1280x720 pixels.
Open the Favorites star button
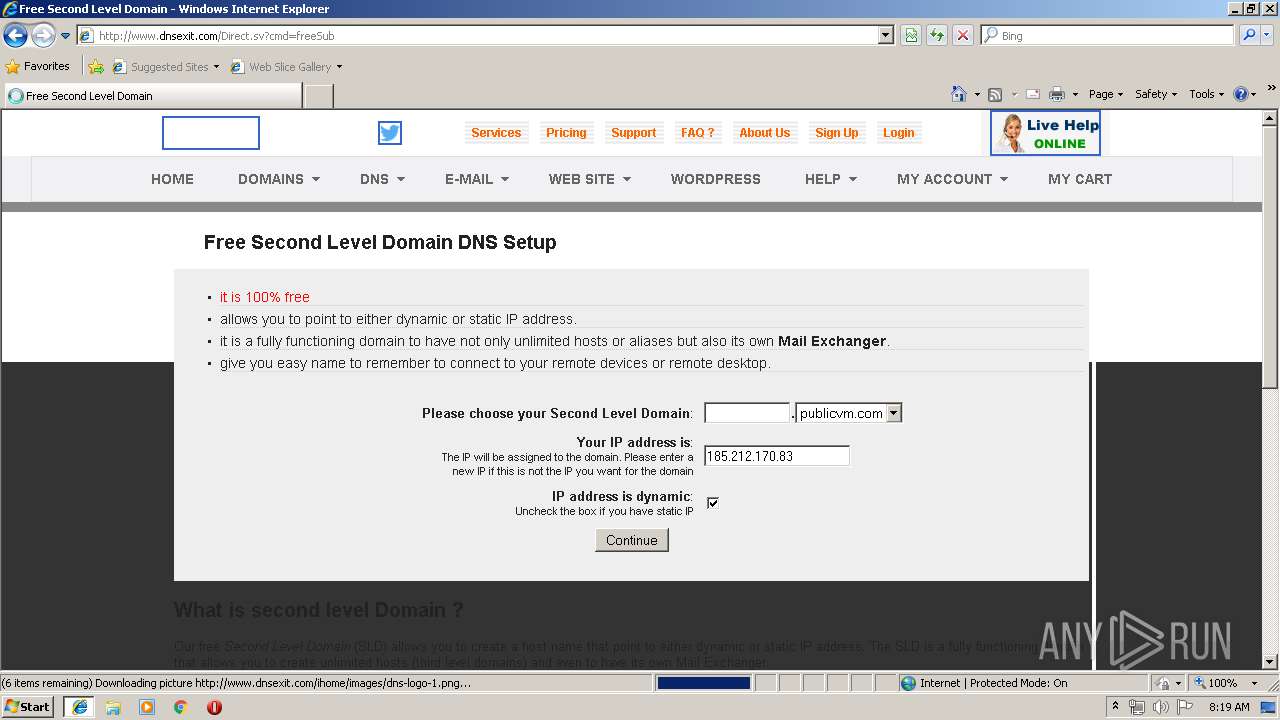pyautogui.click(x=37, y=67)
